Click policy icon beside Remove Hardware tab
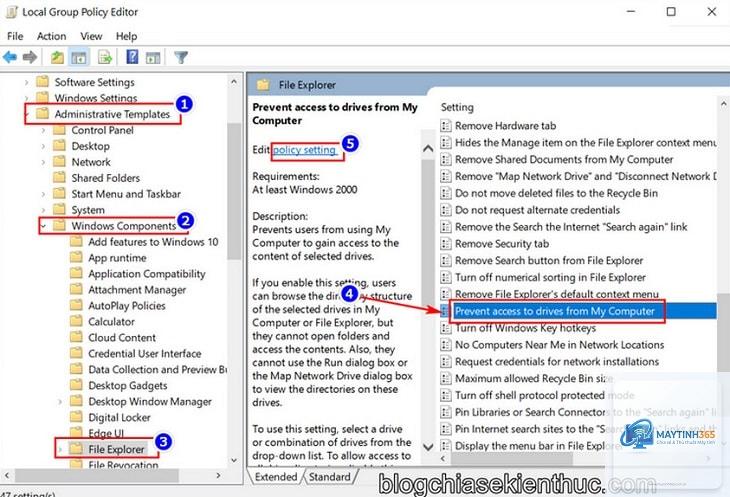The width and height of the screenshot is (730, 497). pyautogui.click(x=446, y=125)
